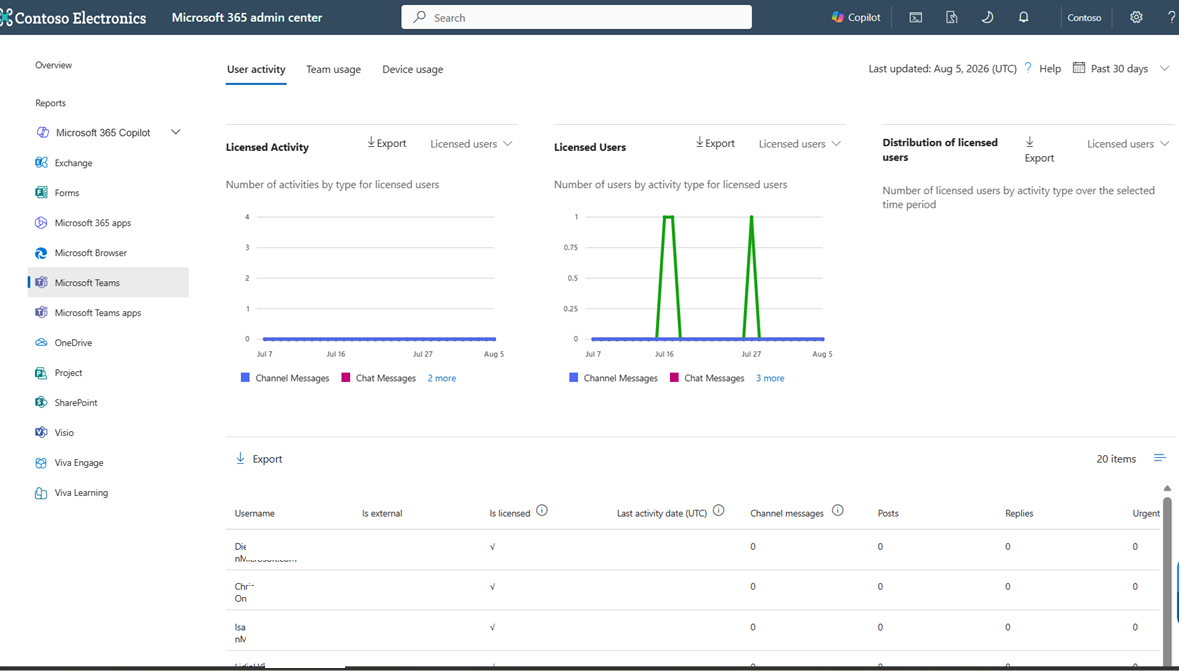Switch to the Device usage tab
1192x671 pixels.
(x=413, y=69)
